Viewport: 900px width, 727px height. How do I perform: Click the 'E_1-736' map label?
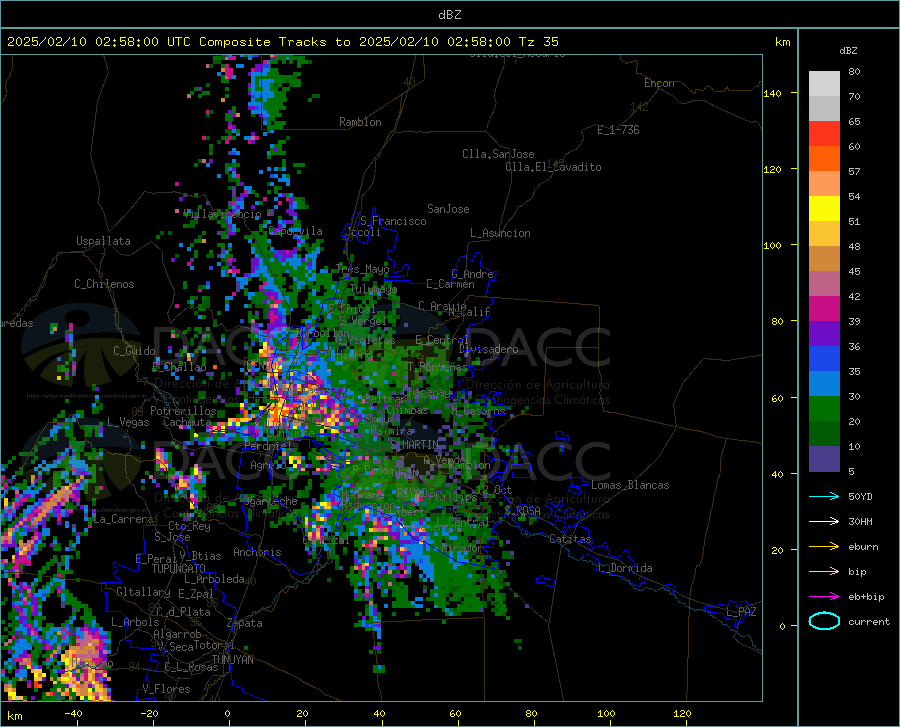(x=618, y=130)
